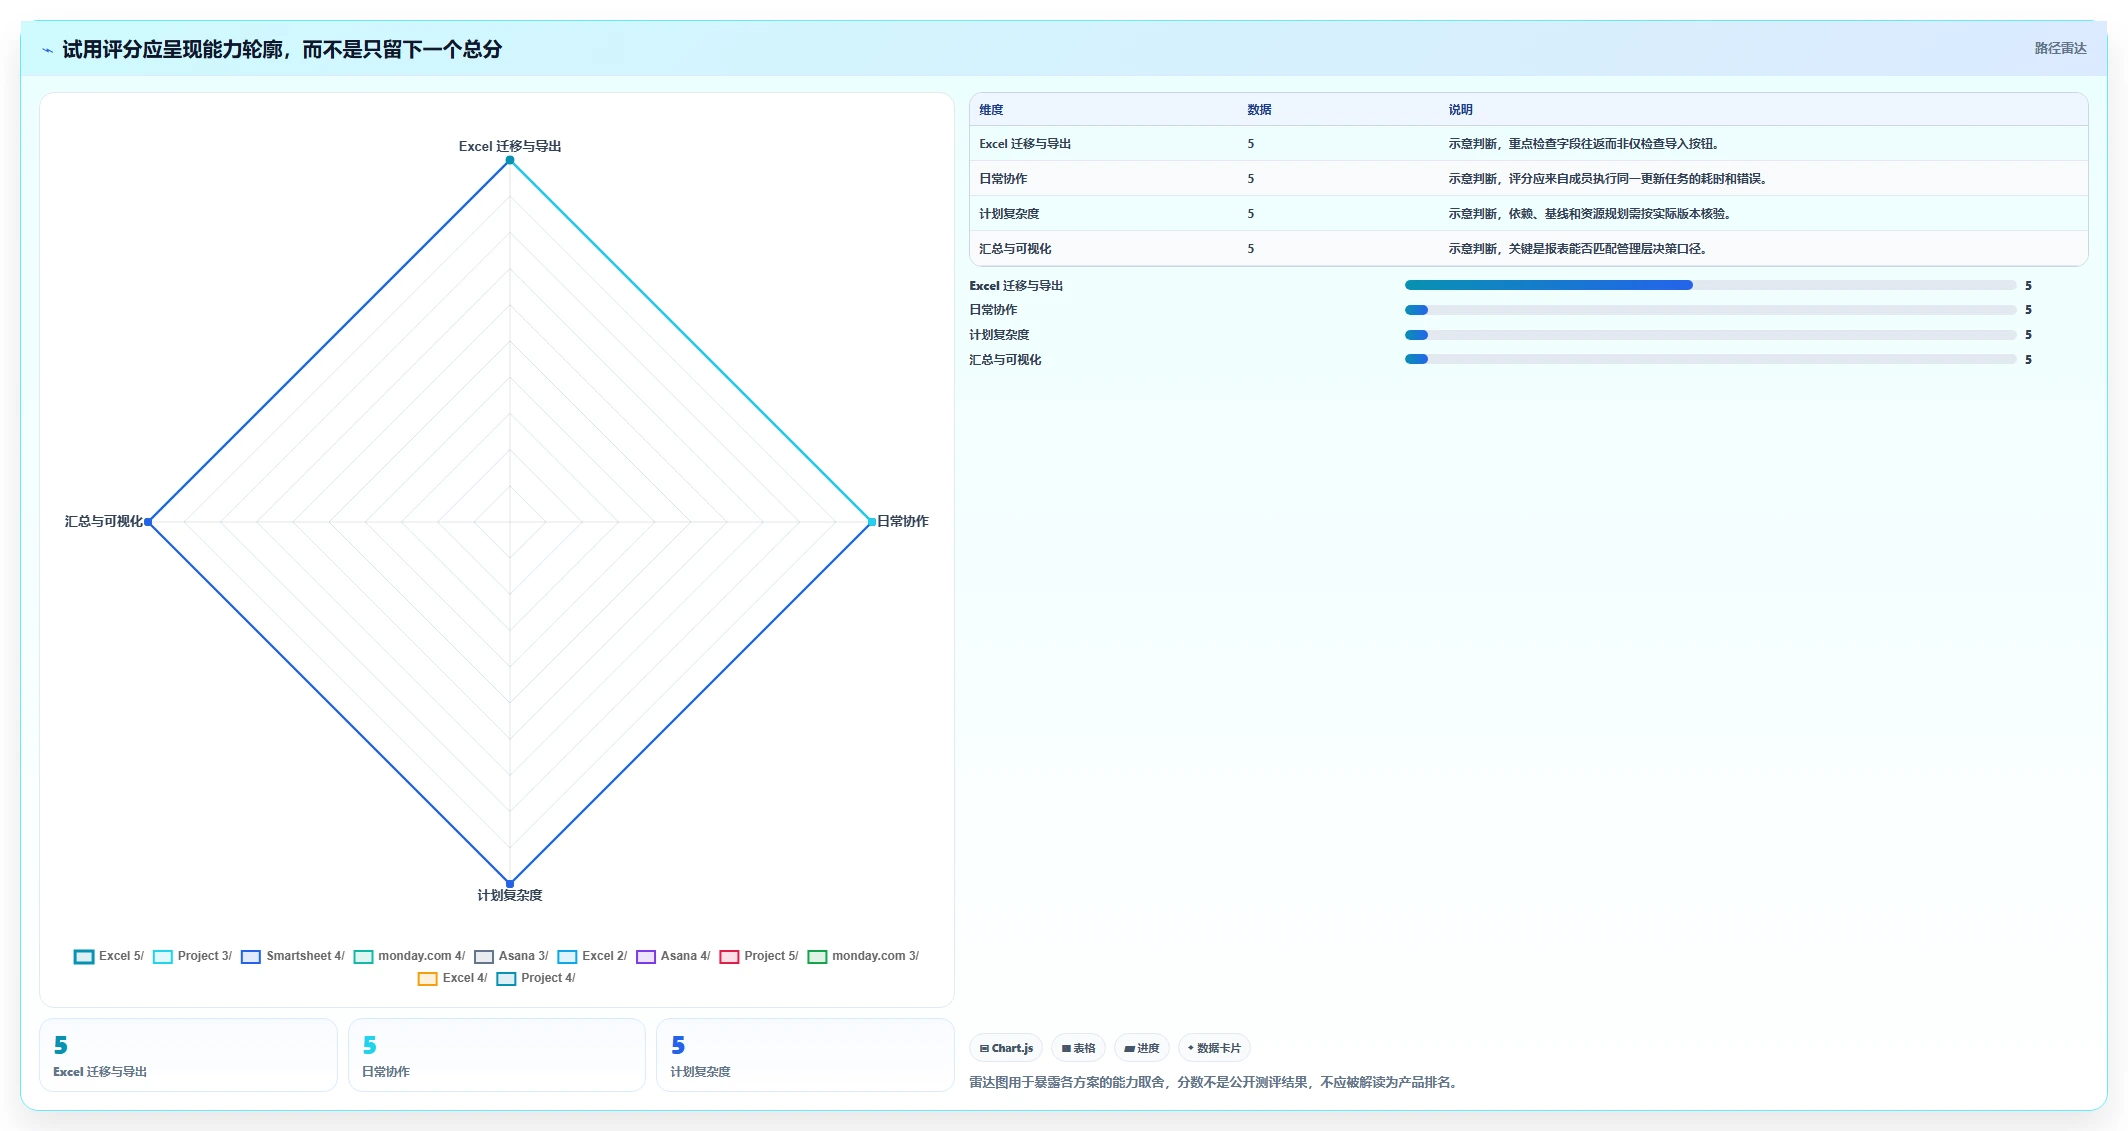Toggle the Project 5/ legend entry
2128x1131 pixels.
[x=759, y=956]
